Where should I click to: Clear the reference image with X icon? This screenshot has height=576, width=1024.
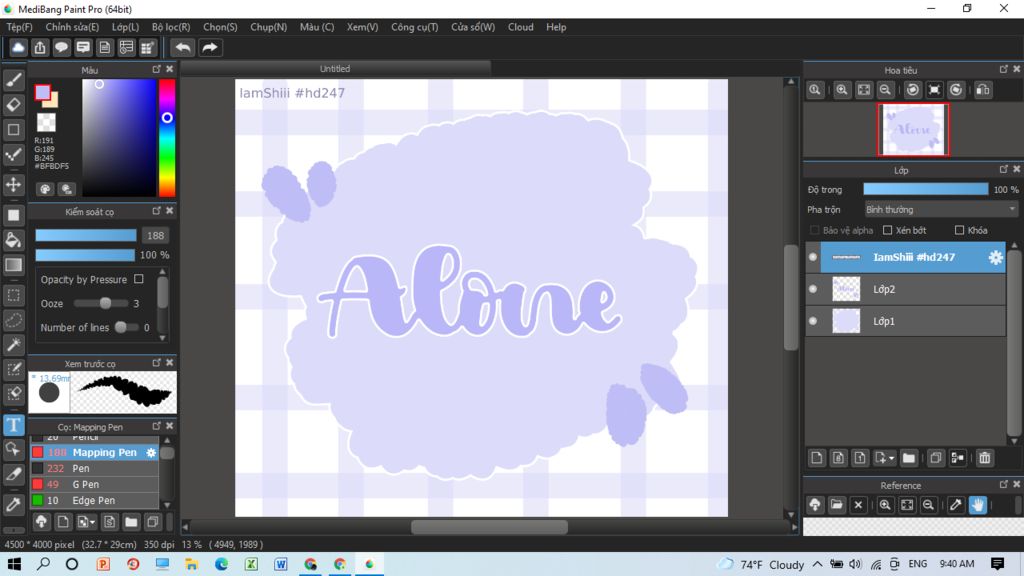858,505
